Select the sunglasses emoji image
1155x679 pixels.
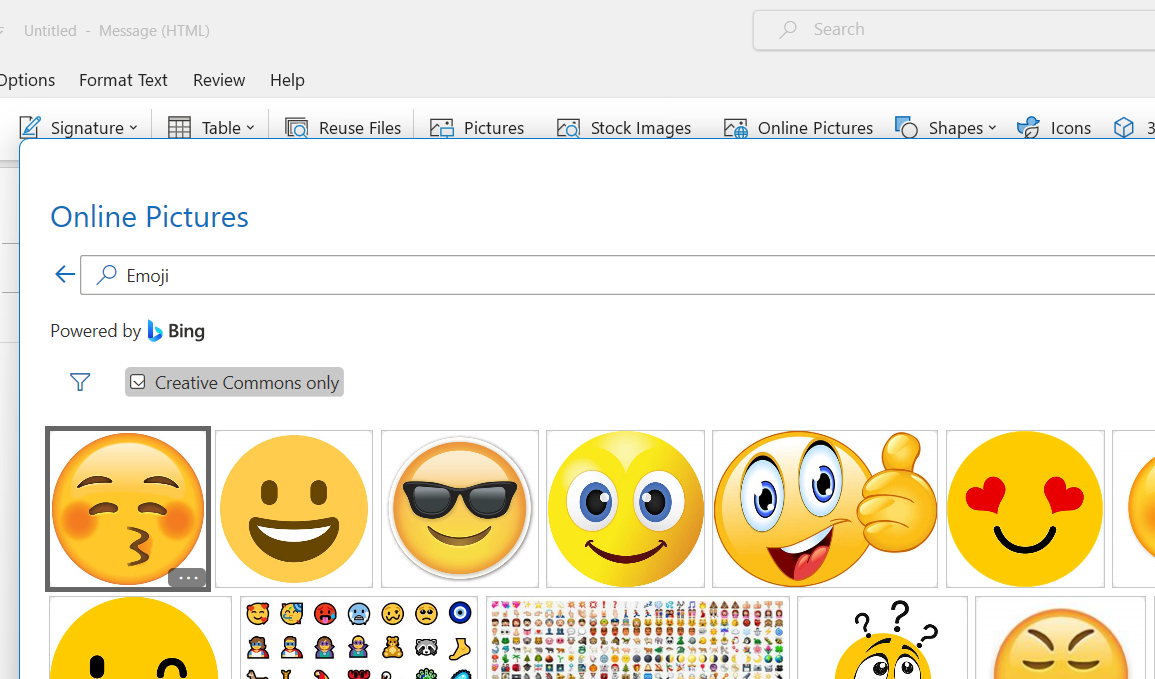point(460,509)
